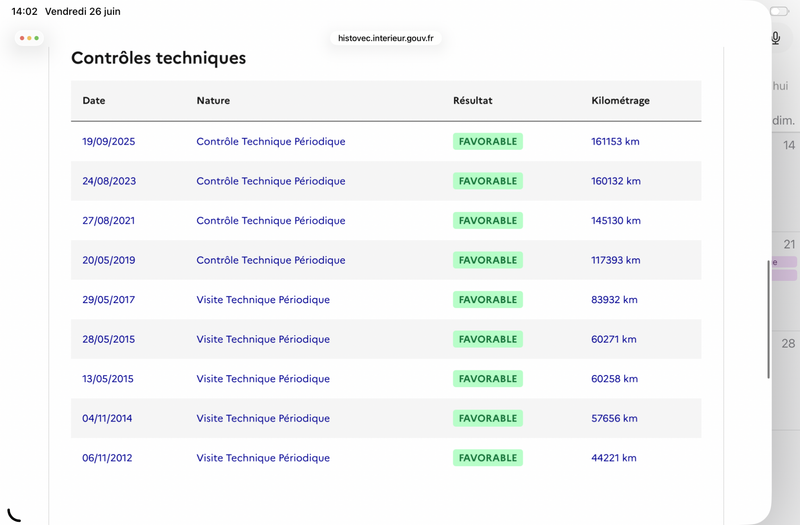Click the histovec.interieur.gouv.fr address bar

tap(386, 38)
